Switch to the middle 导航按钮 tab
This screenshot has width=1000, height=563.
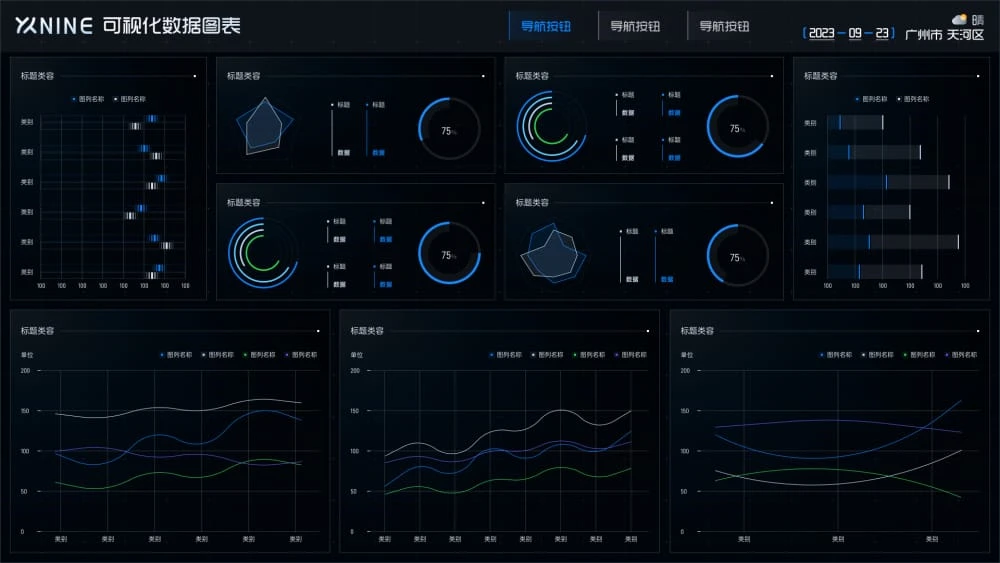tap(635, 27)
